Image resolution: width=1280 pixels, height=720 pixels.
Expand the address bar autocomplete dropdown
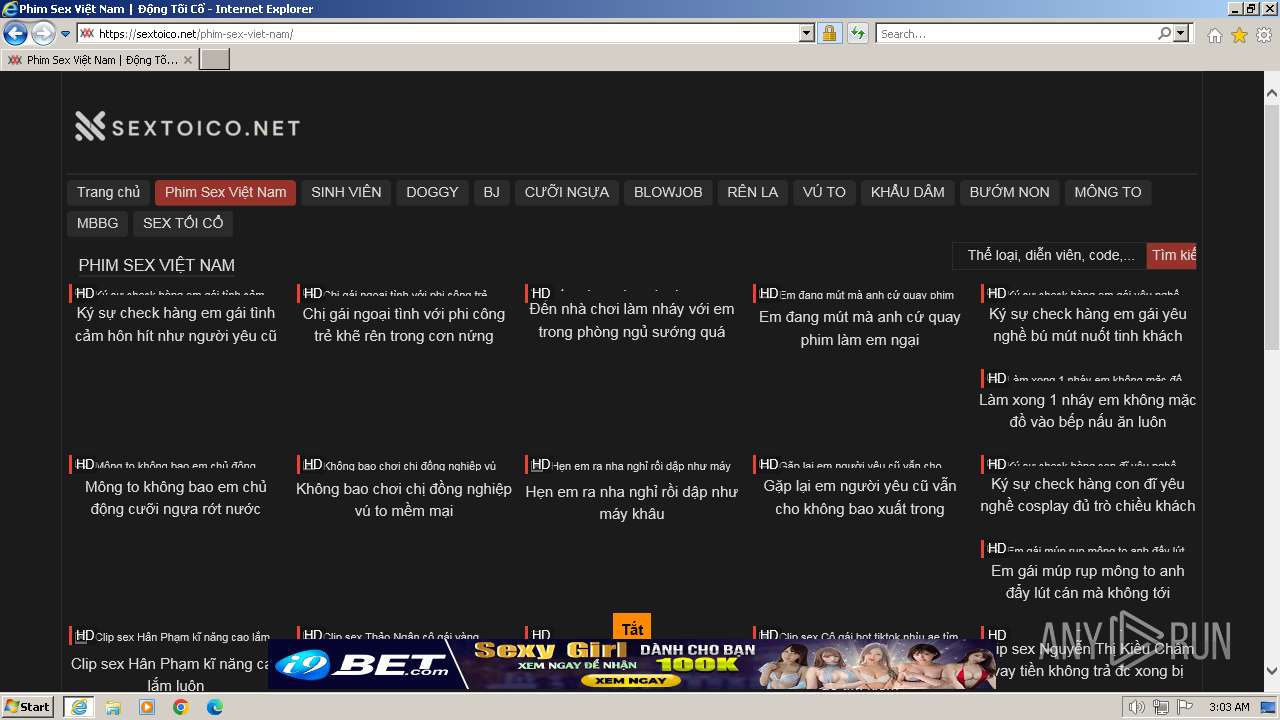(807, 34)
